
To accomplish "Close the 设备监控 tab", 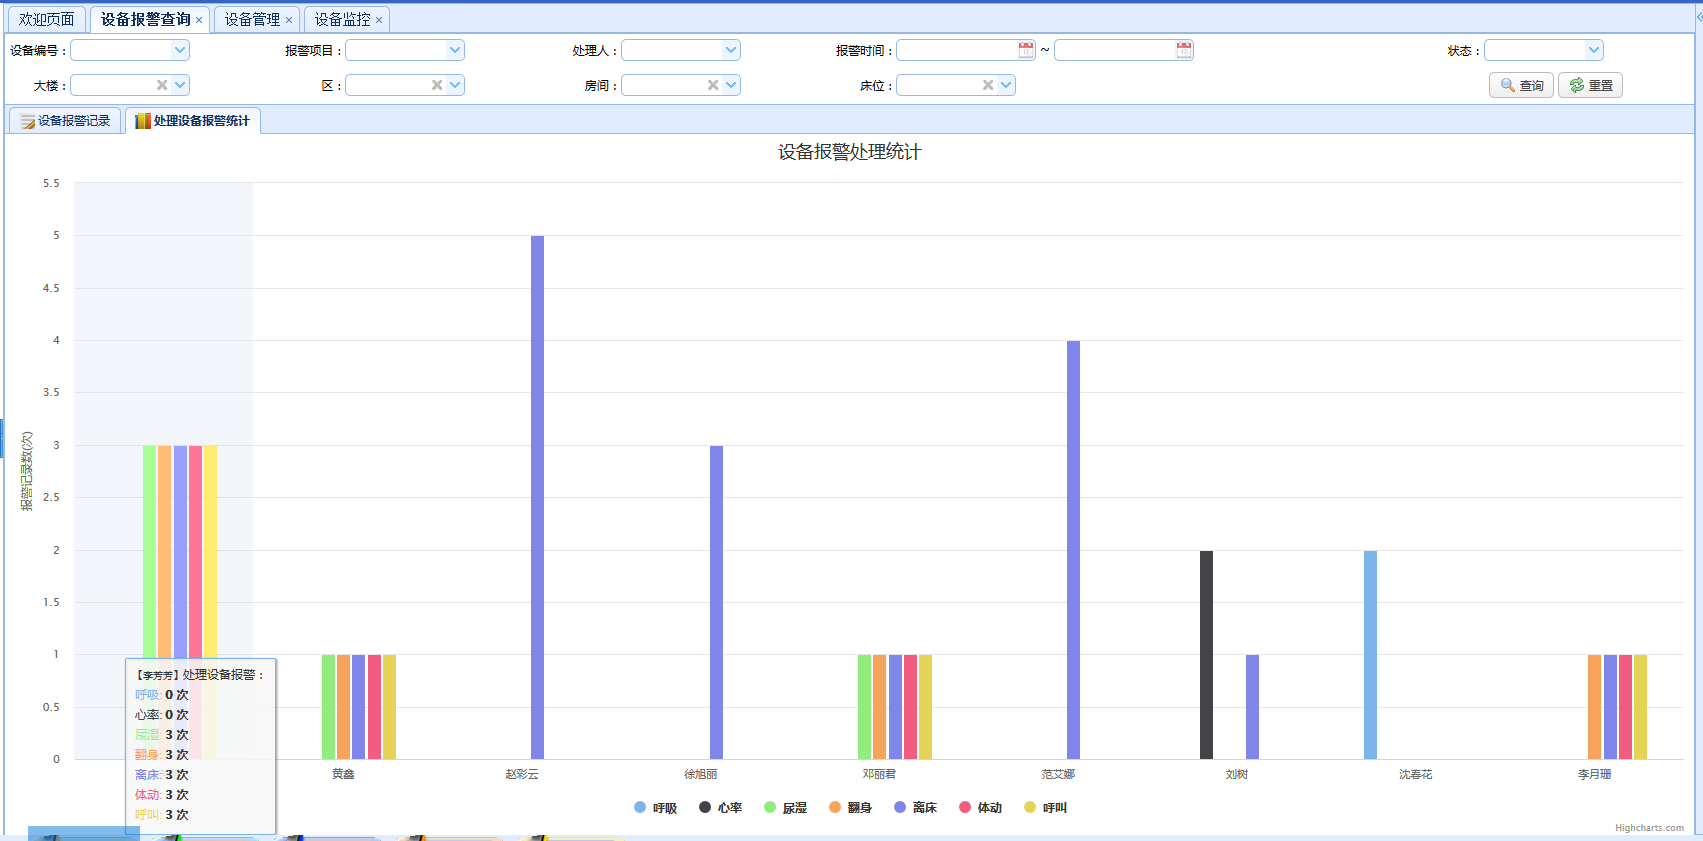I will tap(379, 20).
